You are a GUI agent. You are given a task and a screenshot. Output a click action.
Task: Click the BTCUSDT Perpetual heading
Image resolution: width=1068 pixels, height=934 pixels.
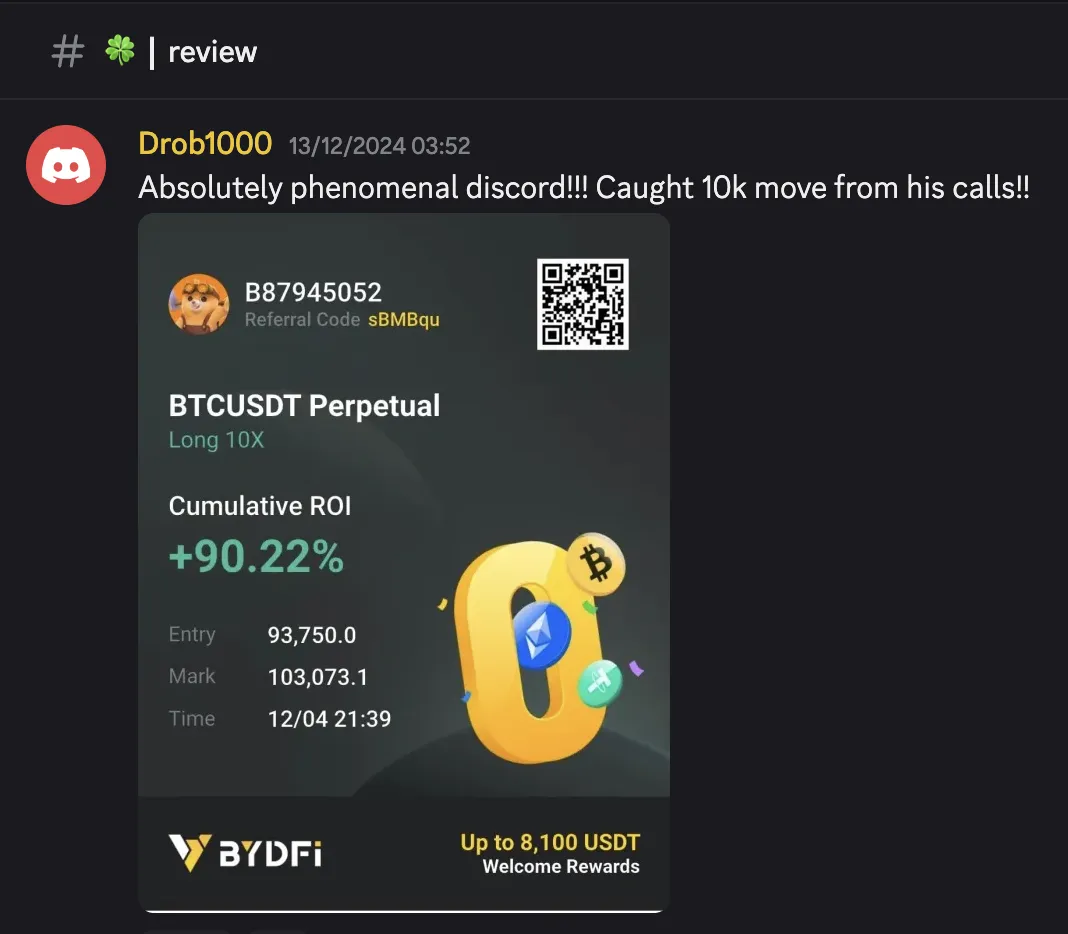(x=304, y=406)
